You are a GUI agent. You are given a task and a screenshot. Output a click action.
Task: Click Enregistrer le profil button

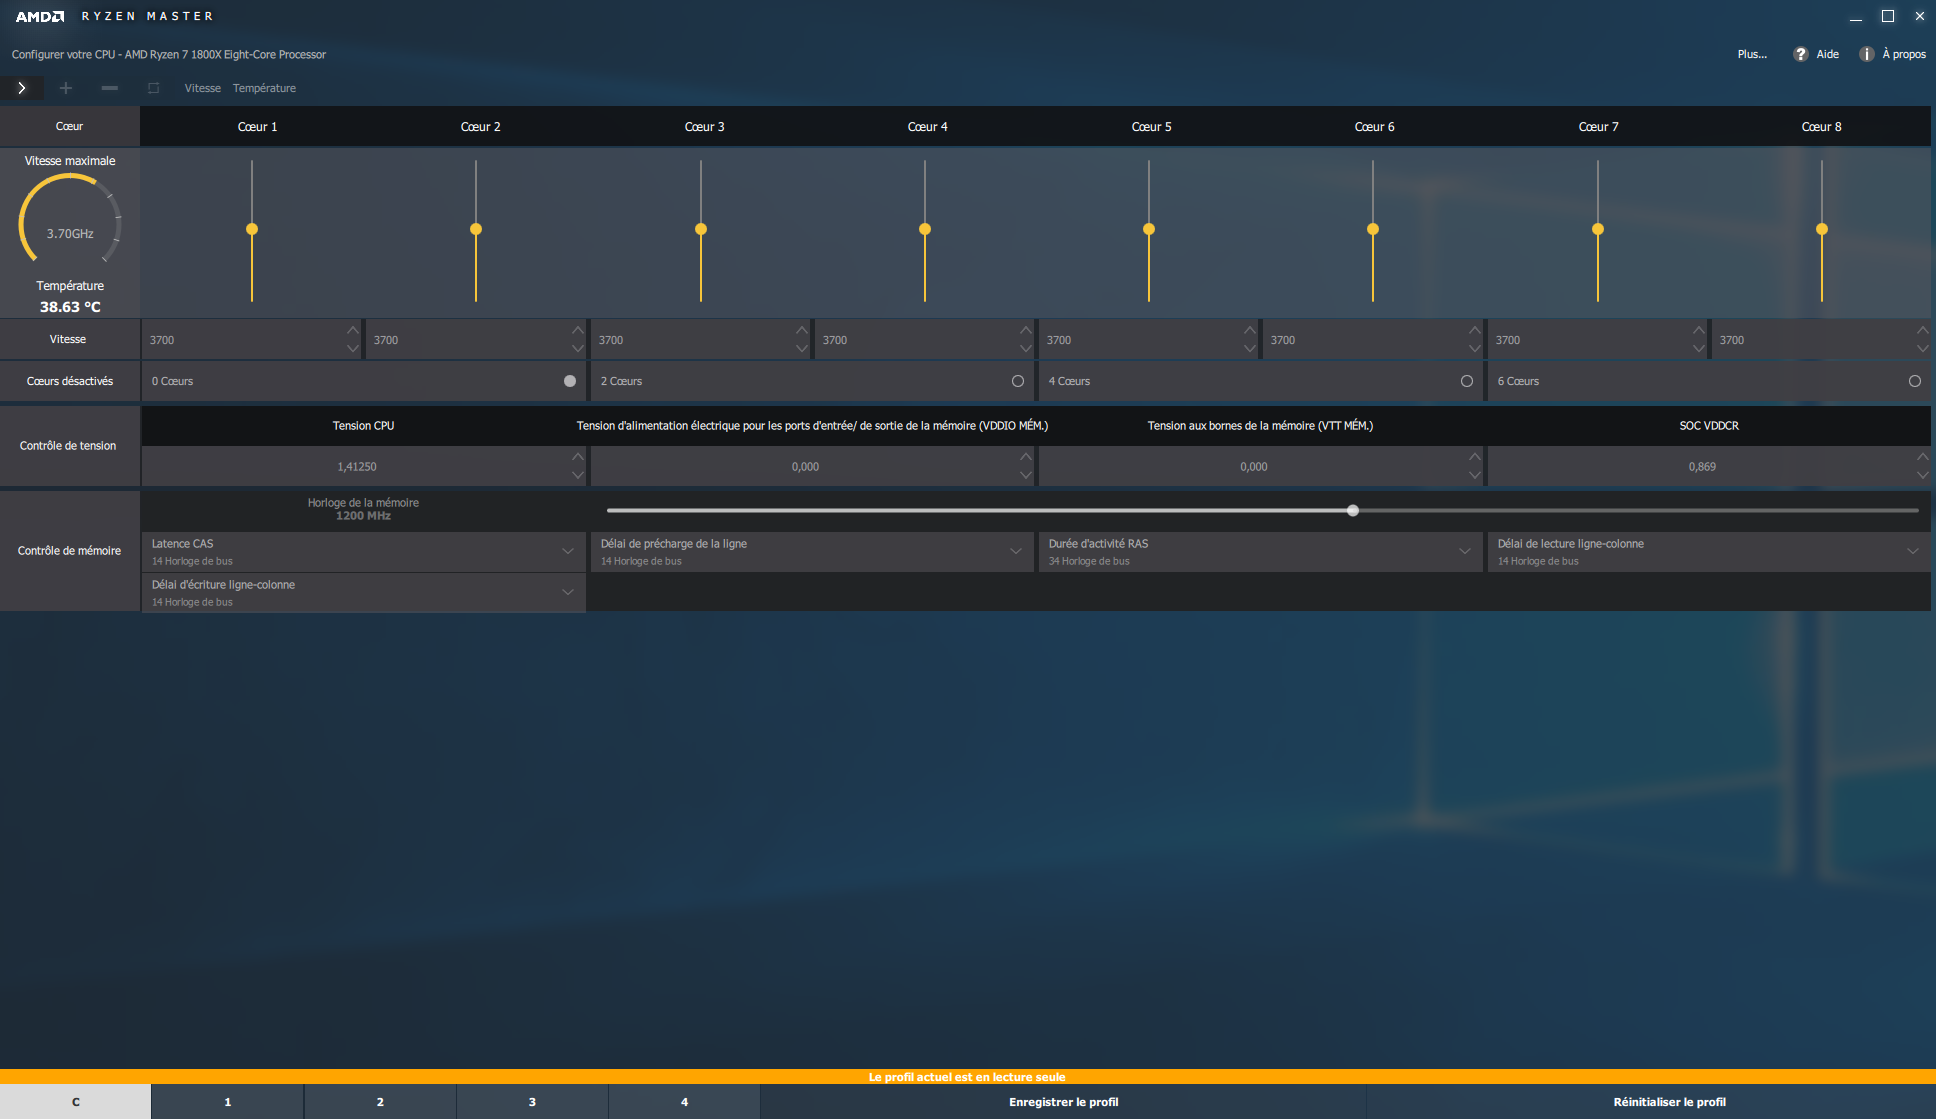tap(1063, 1102)
